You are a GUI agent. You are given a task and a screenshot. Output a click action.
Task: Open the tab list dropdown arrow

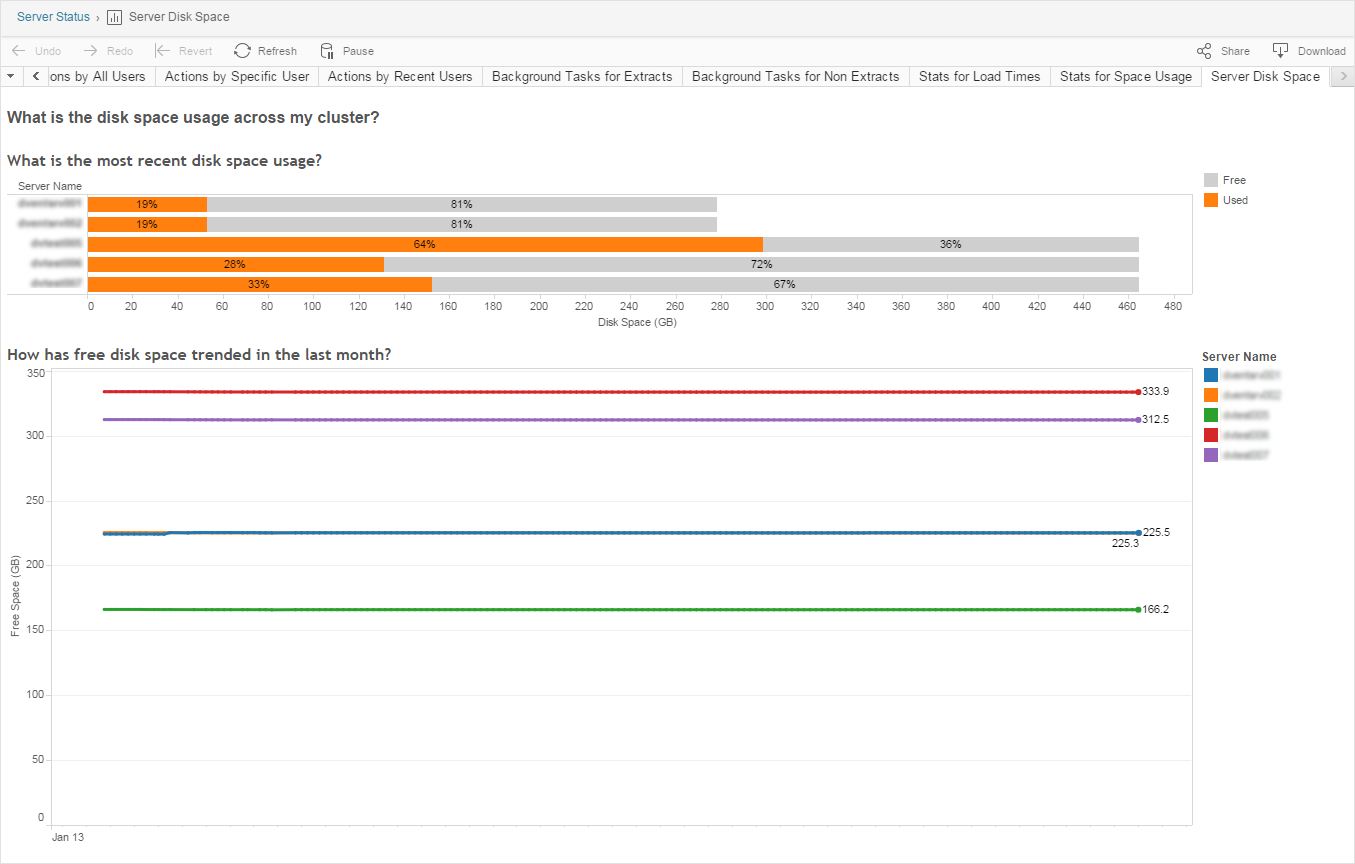pos(10,76)
